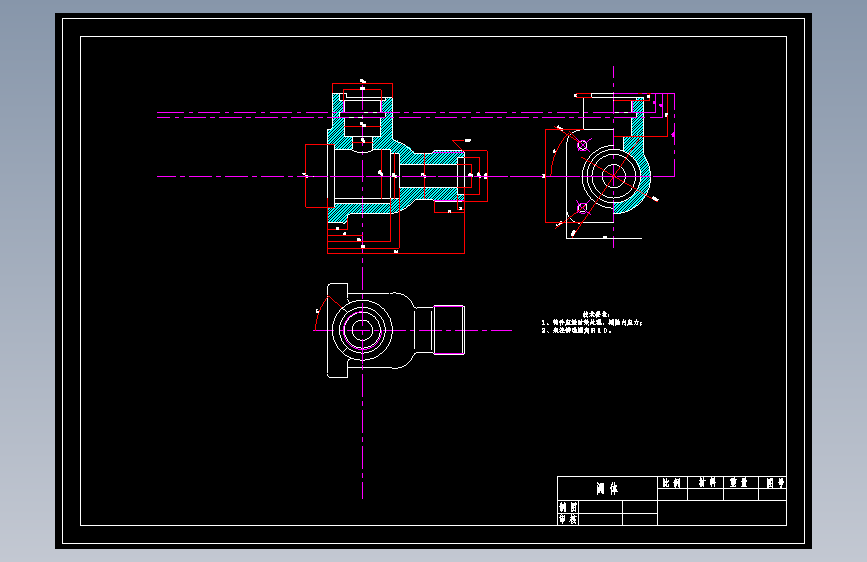
Task: Click the 审核 label in title block
Action: (x=568, y=519)
